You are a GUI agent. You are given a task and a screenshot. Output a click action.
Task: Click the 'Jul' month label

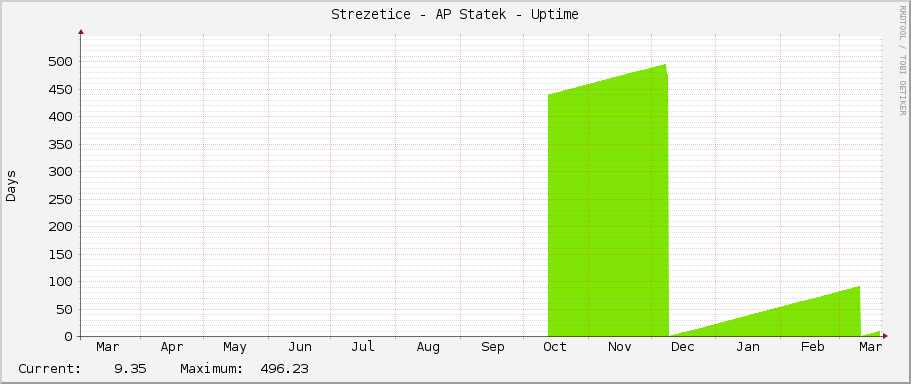(363, 347)
